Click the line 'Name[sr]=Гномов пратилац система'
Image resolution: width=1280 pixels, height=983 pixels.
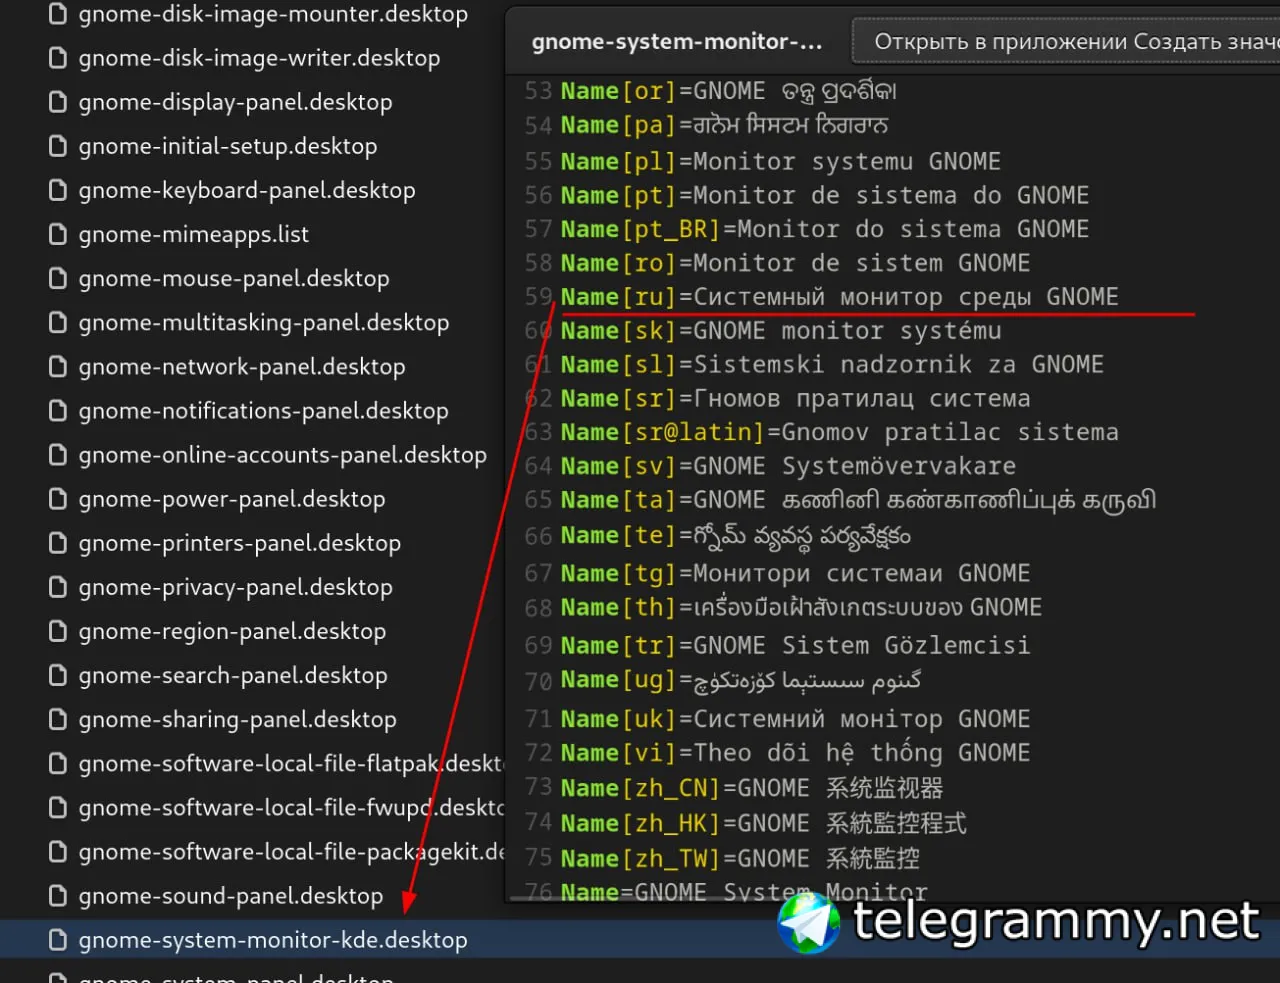click(x=795, y=398)
